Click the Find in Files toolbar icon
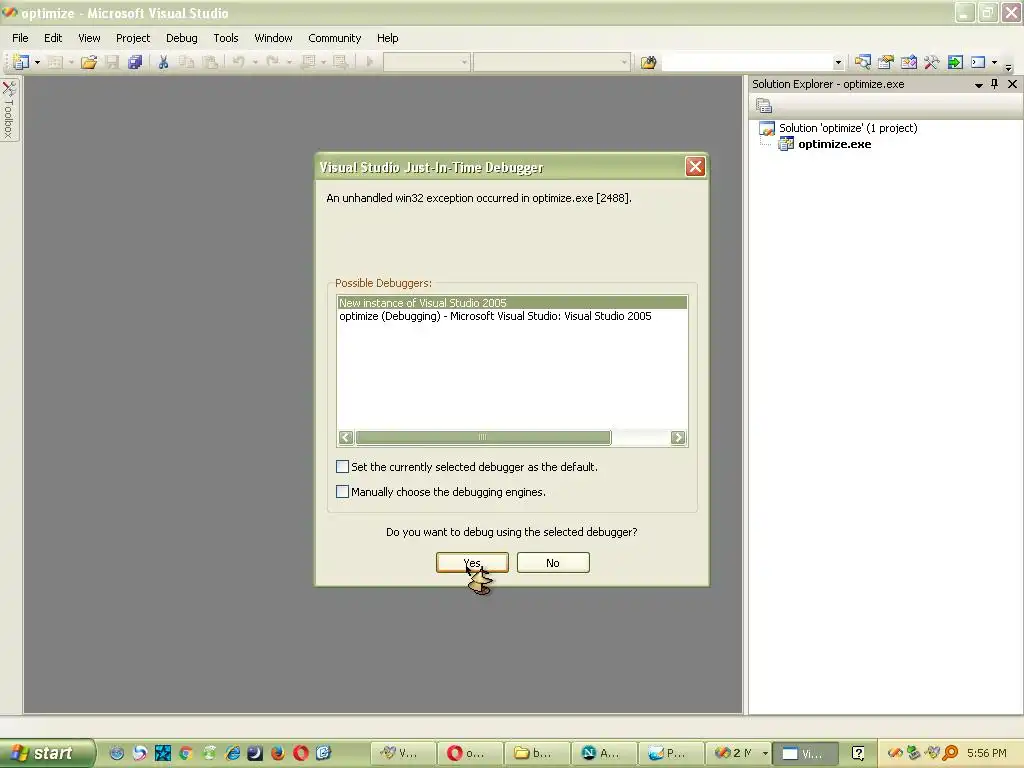The height and width of the screenshot is (768, 1024). click(x=648, y=63)
